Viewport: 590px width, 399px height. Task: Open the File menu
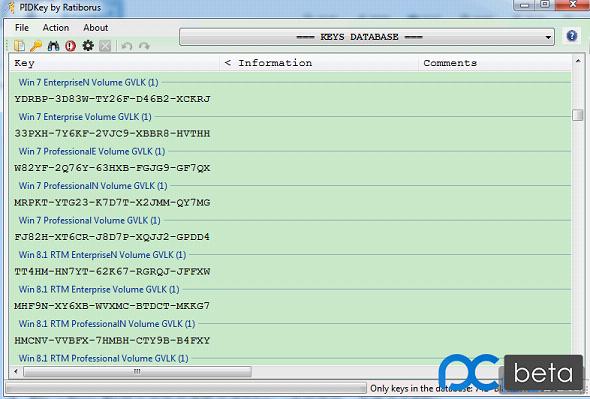tap(22, 28)
